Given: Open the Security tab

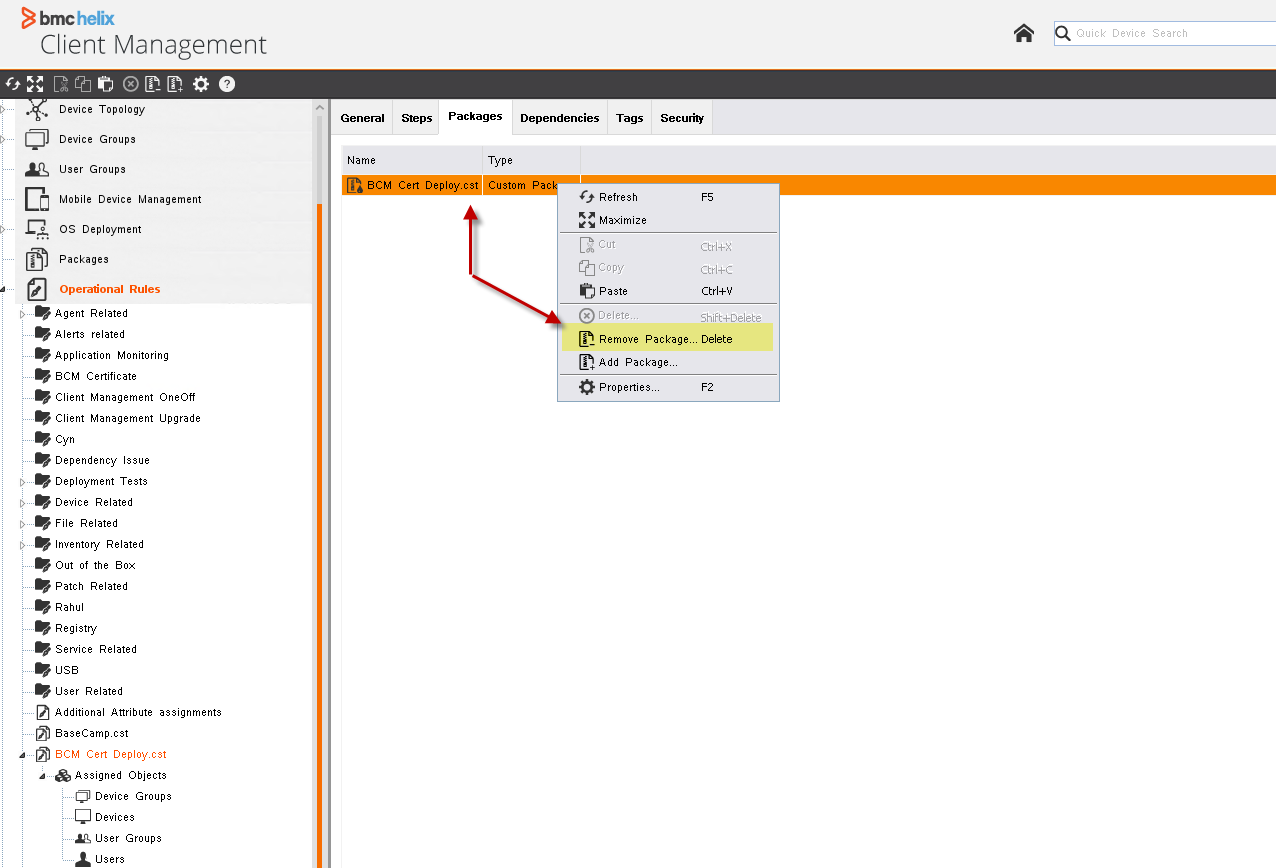Looking at the screenshot, I should pyautogui.click(x=682, y=118).
